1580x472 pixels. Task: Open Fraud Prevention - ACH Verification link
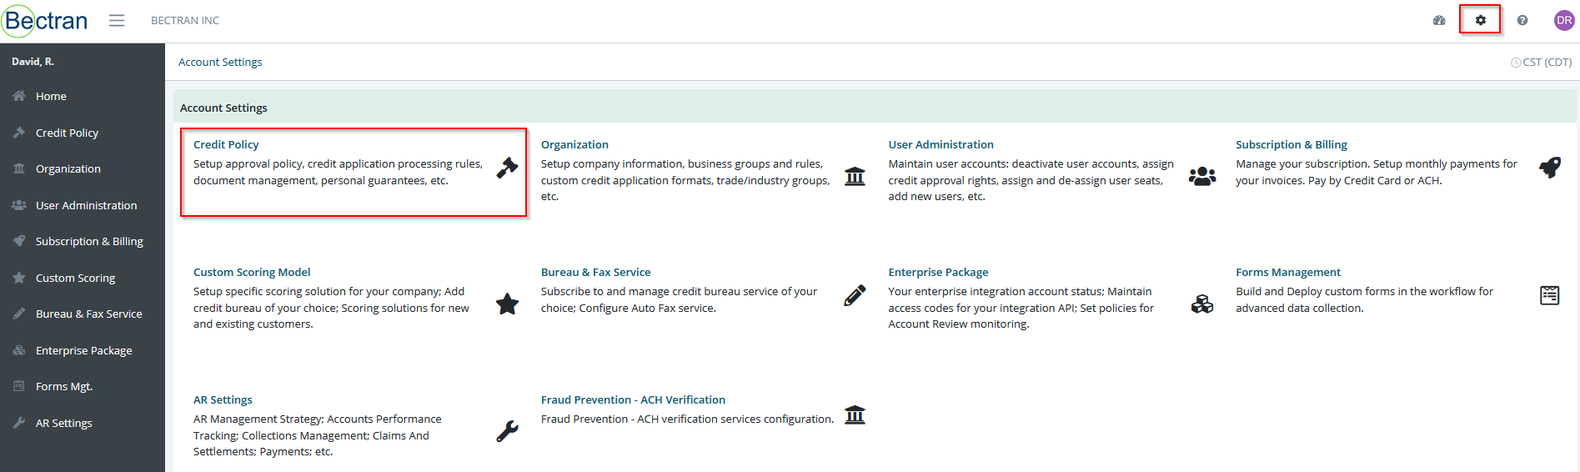[633, 400]
